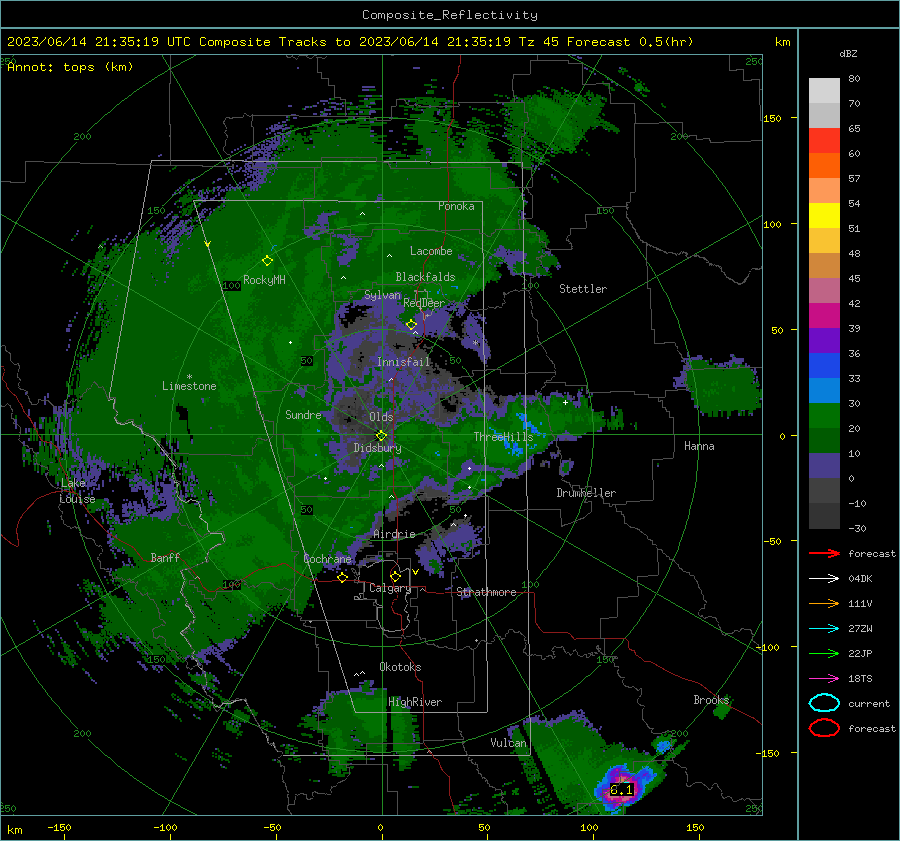The width and height of the screenshot is (900, 841).
Task: Click the Stettler map label
Action: point(583,289)
